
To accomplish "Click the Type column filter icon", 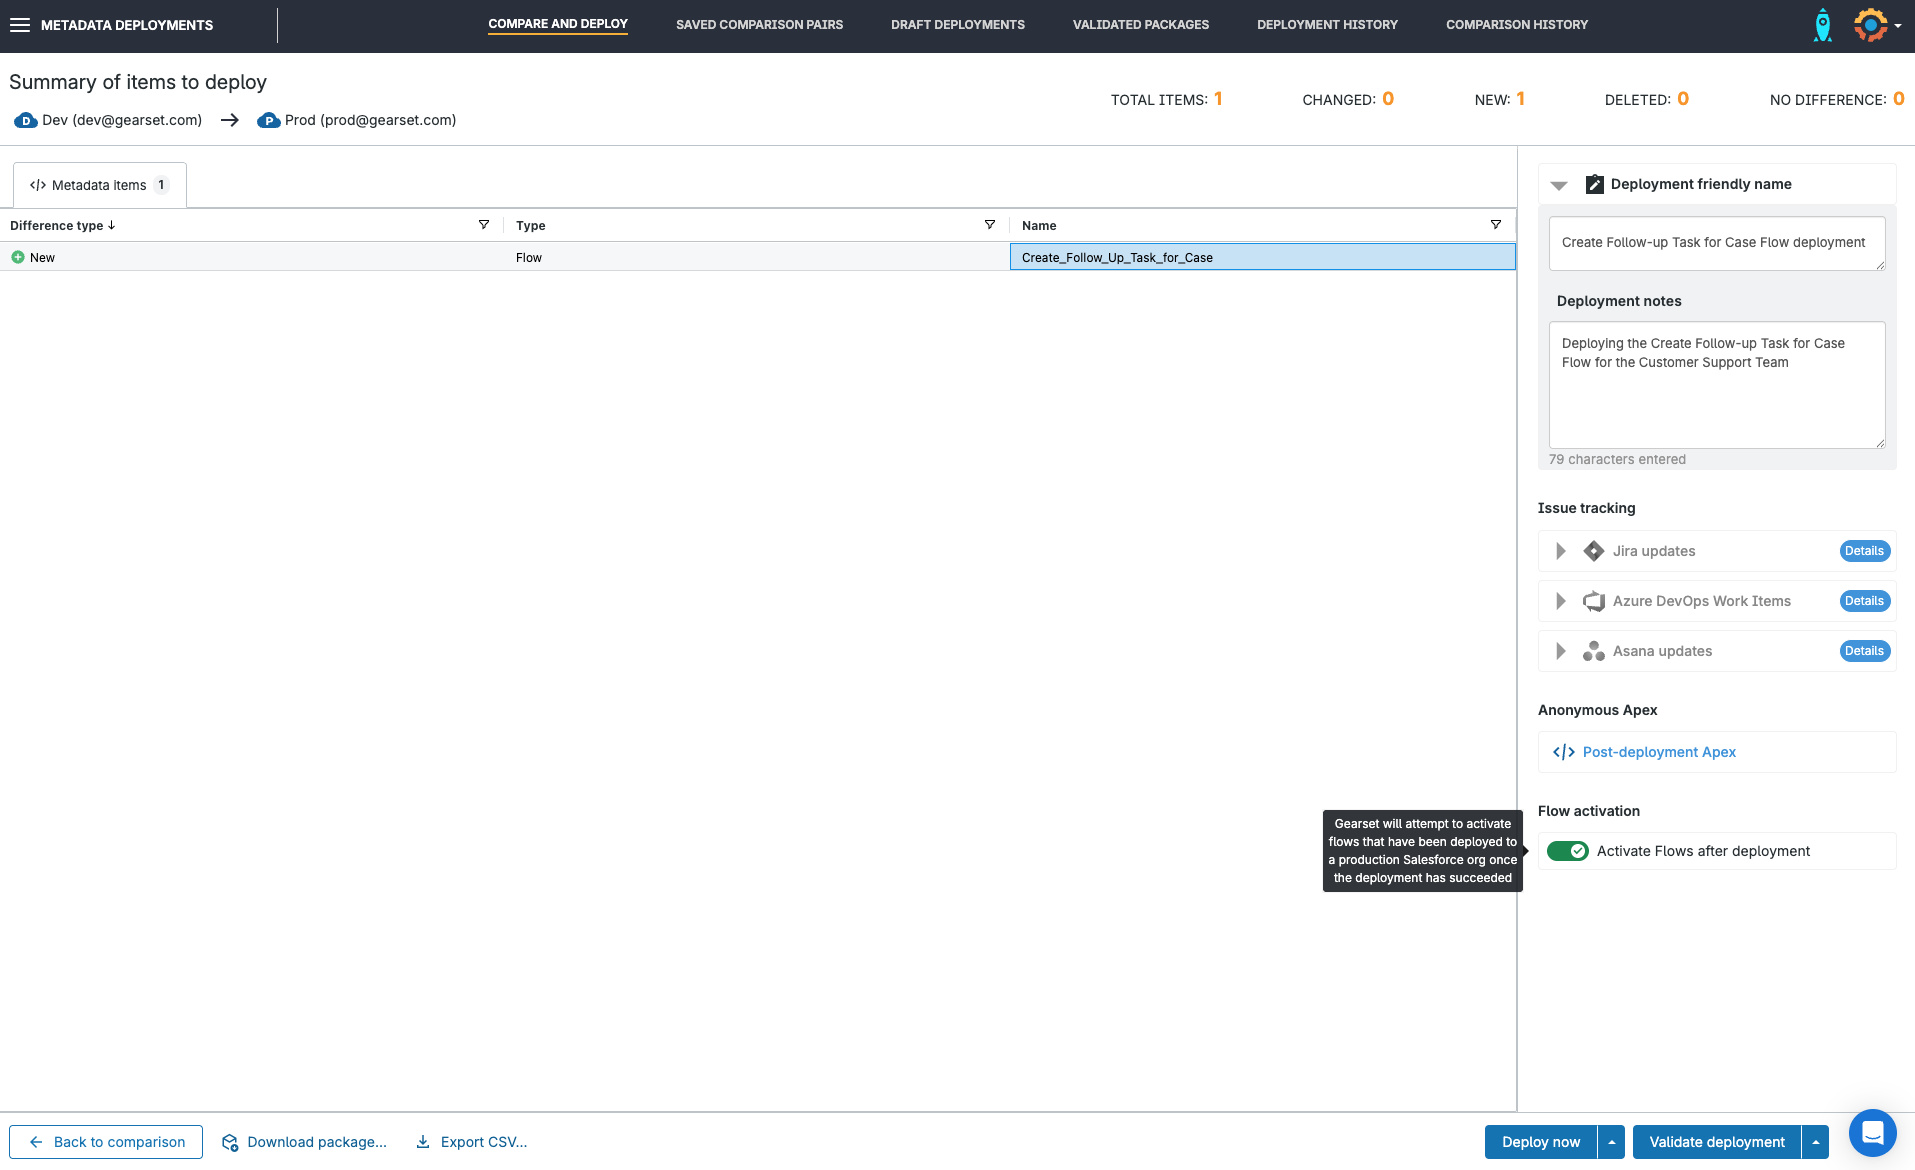I will 990,225.
